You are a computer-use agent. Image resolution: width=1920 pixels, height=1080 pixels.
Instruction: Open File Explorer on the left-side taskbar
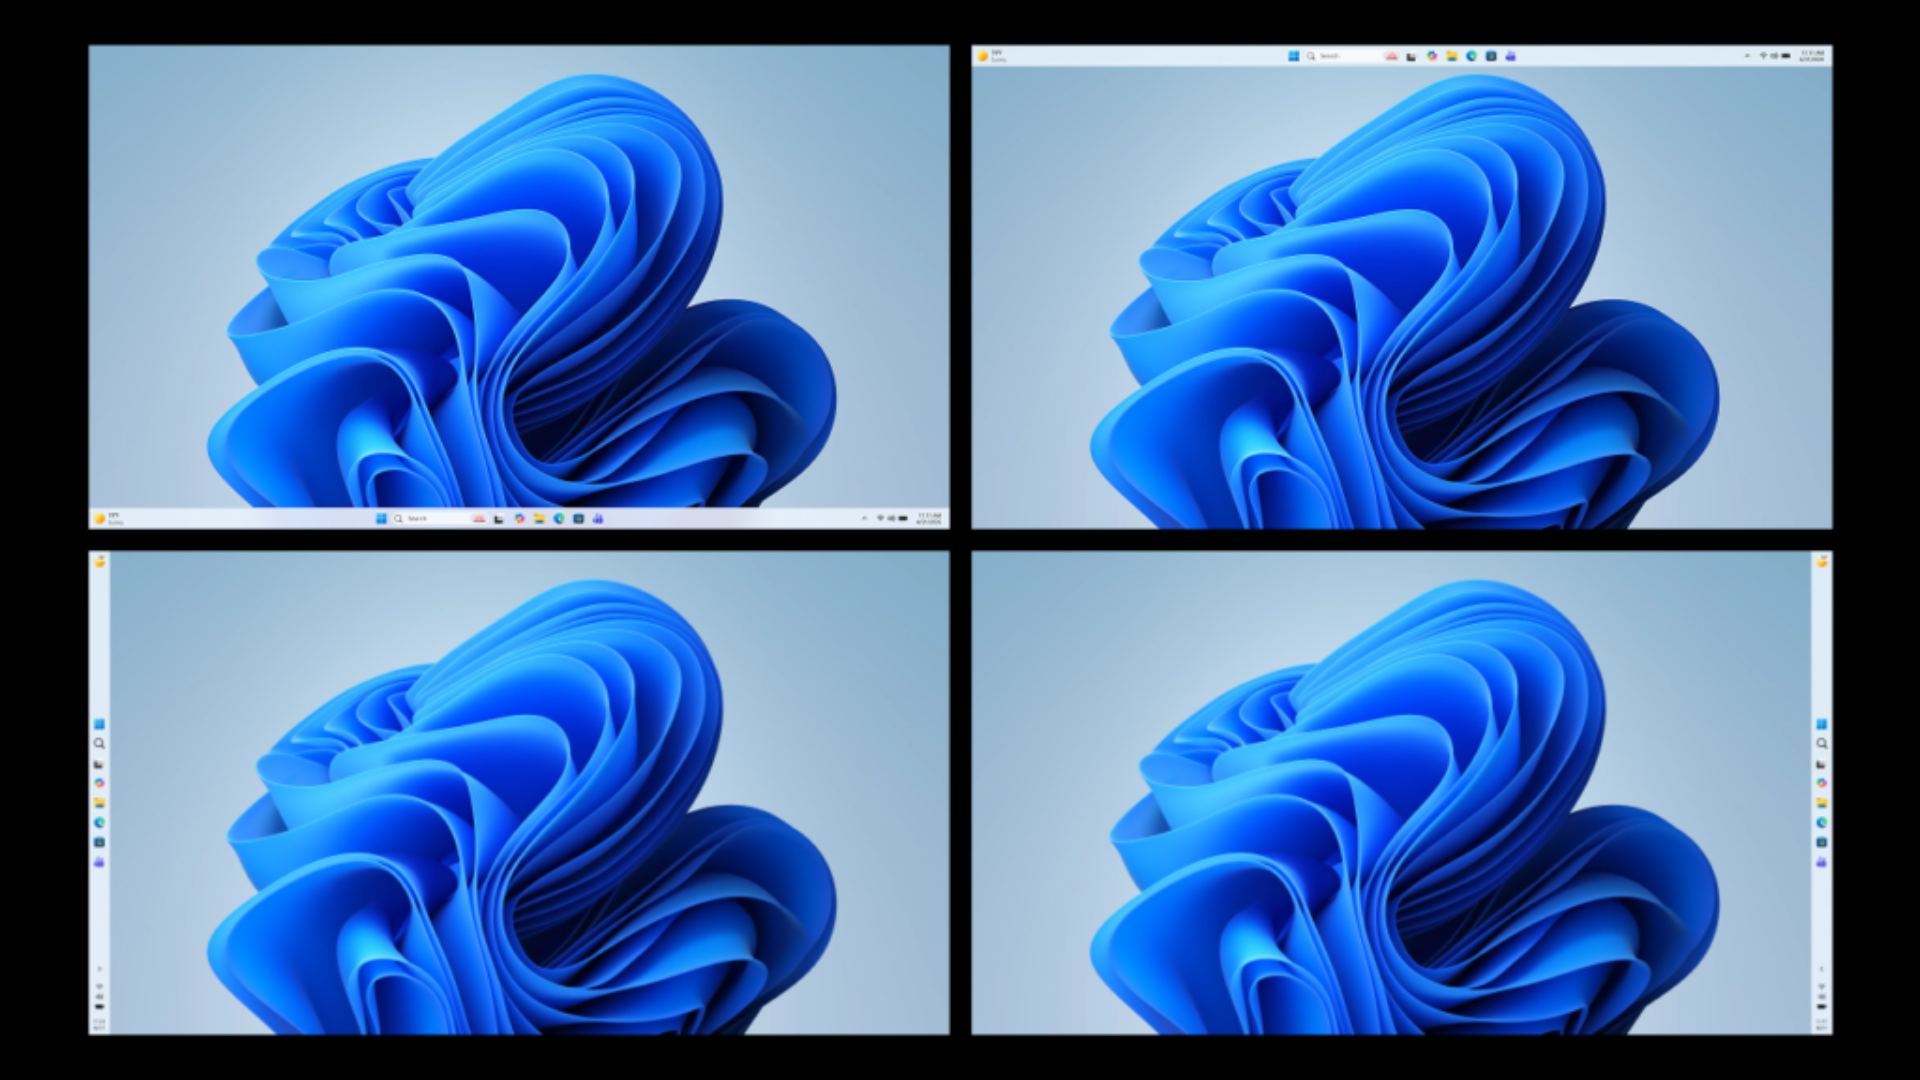click(x=99, y=803)
